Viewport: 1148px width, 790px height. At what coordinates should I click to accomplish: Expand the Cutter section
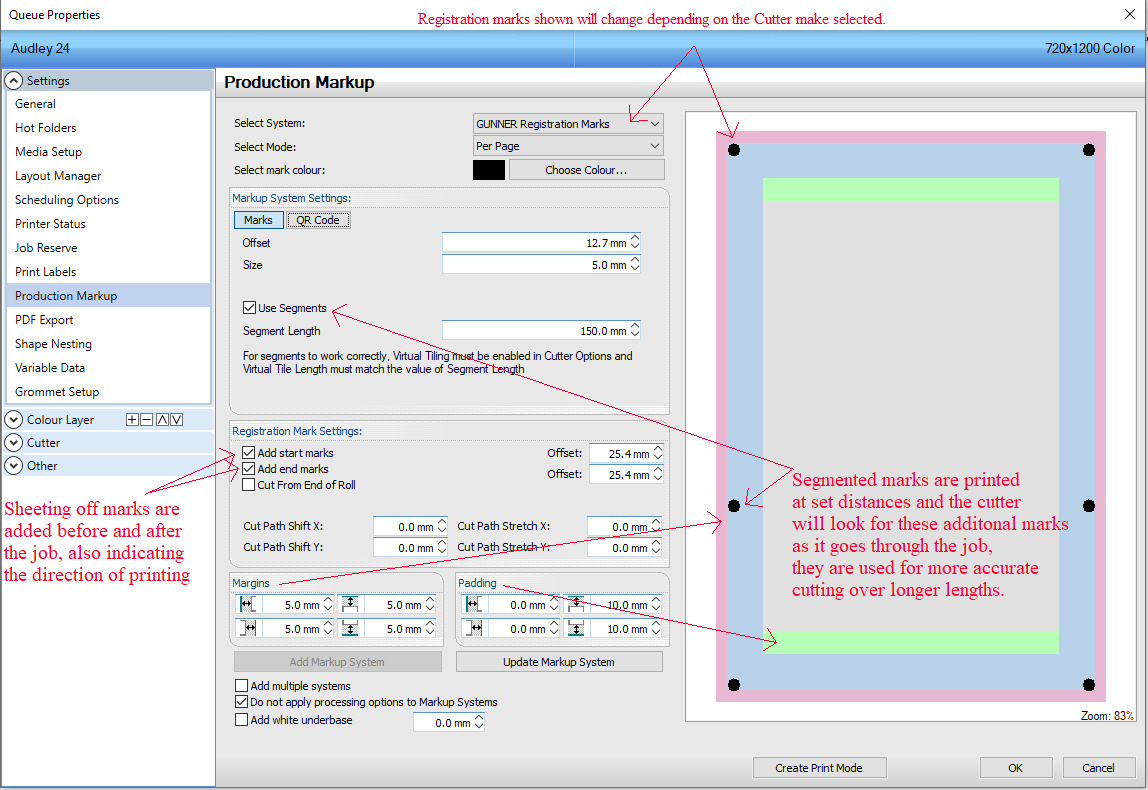coord(14,443)
